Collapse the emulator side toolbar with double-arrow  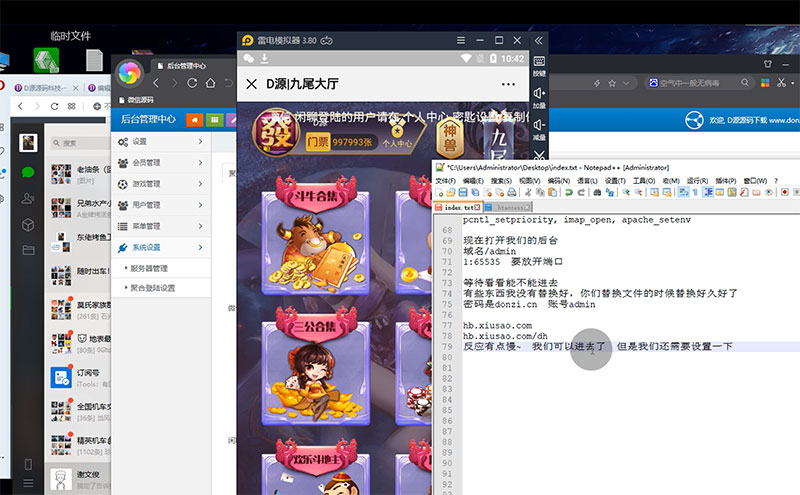click(539, 40)
